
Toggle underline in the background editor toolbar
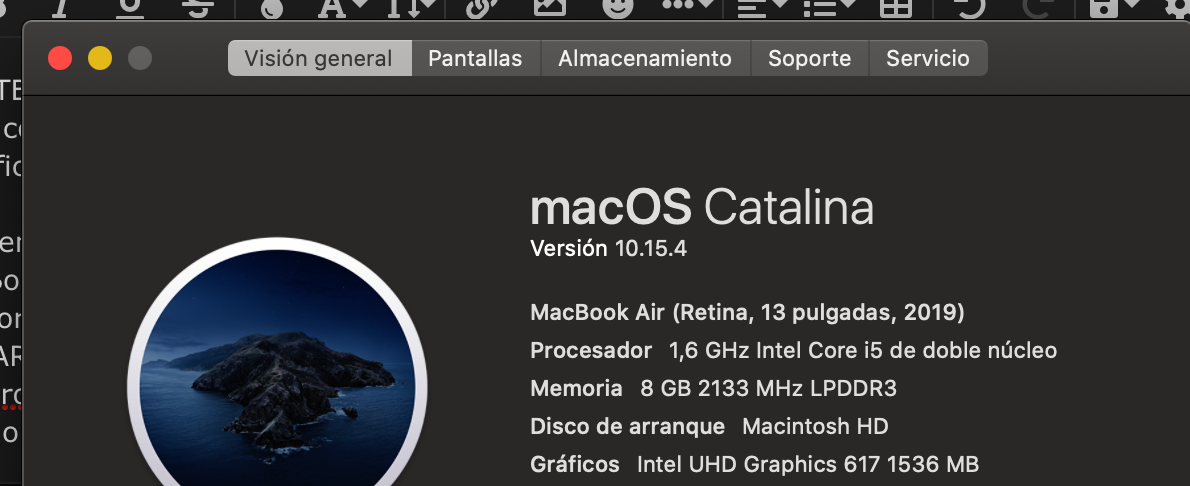(131, 8)
